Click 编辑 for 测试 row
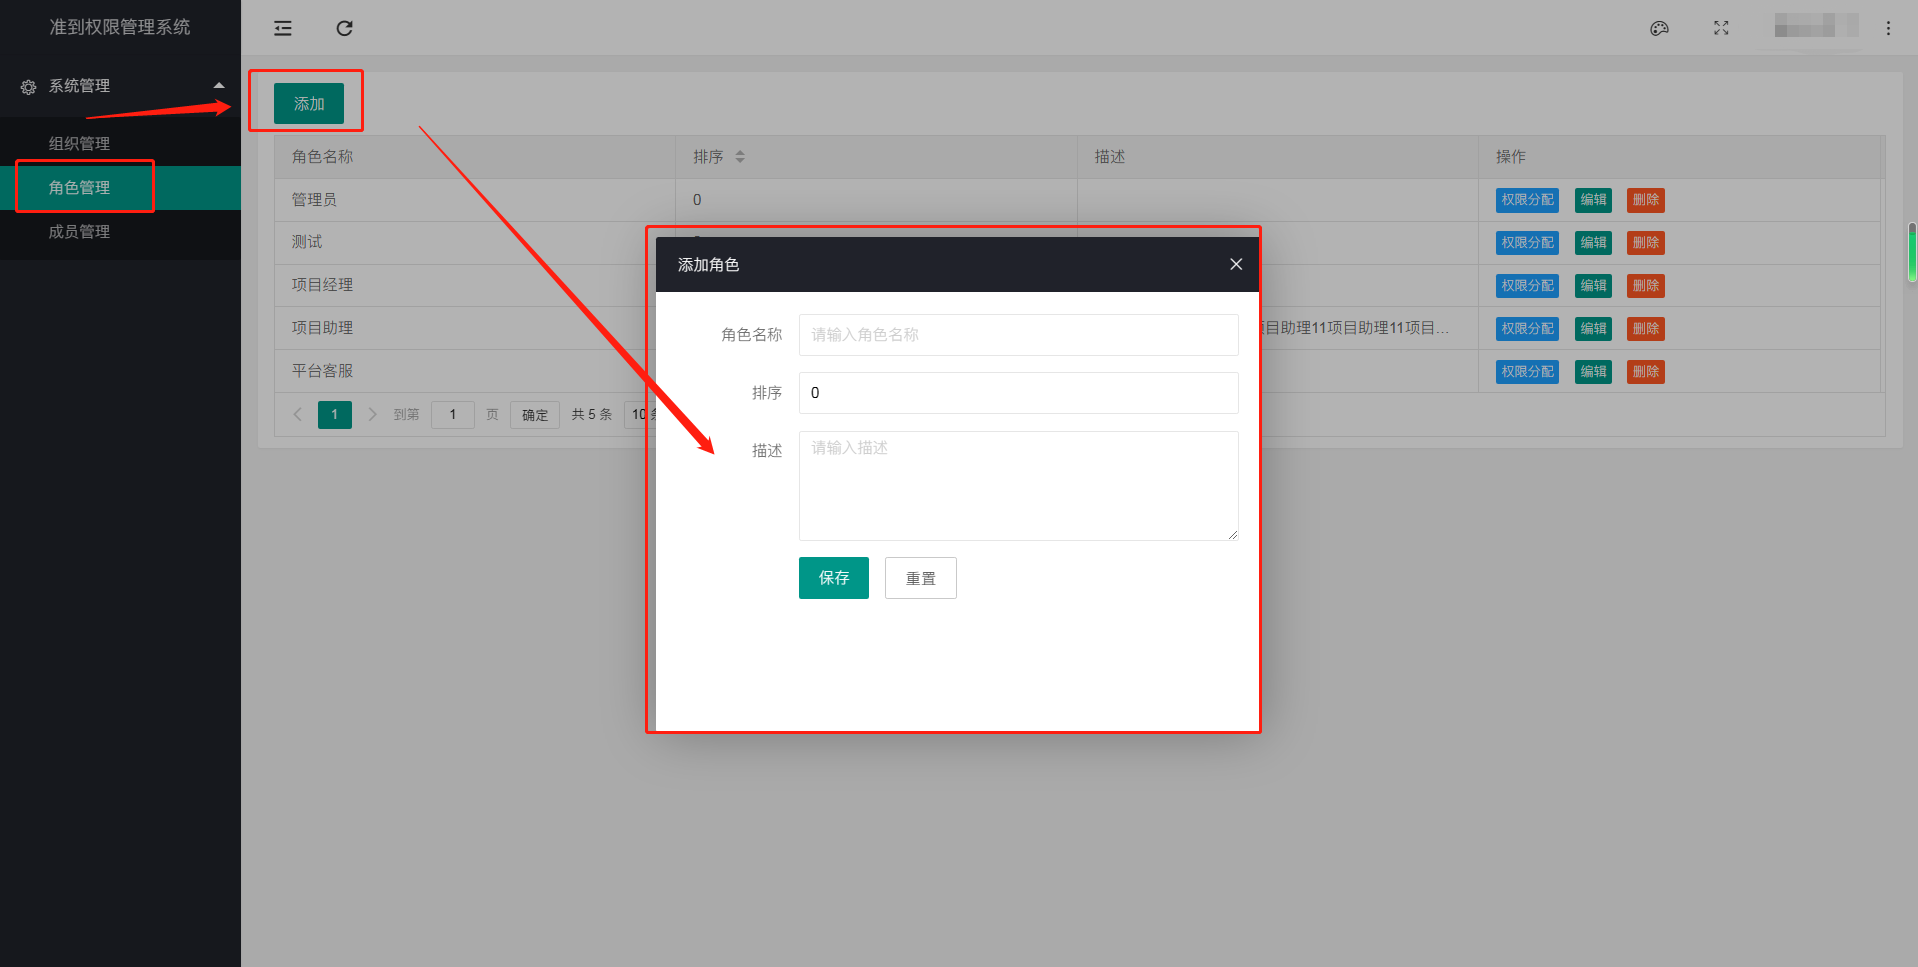The height and width of the screenshot is (967, 1918). pyautogui.click(x=1593, y=243)
